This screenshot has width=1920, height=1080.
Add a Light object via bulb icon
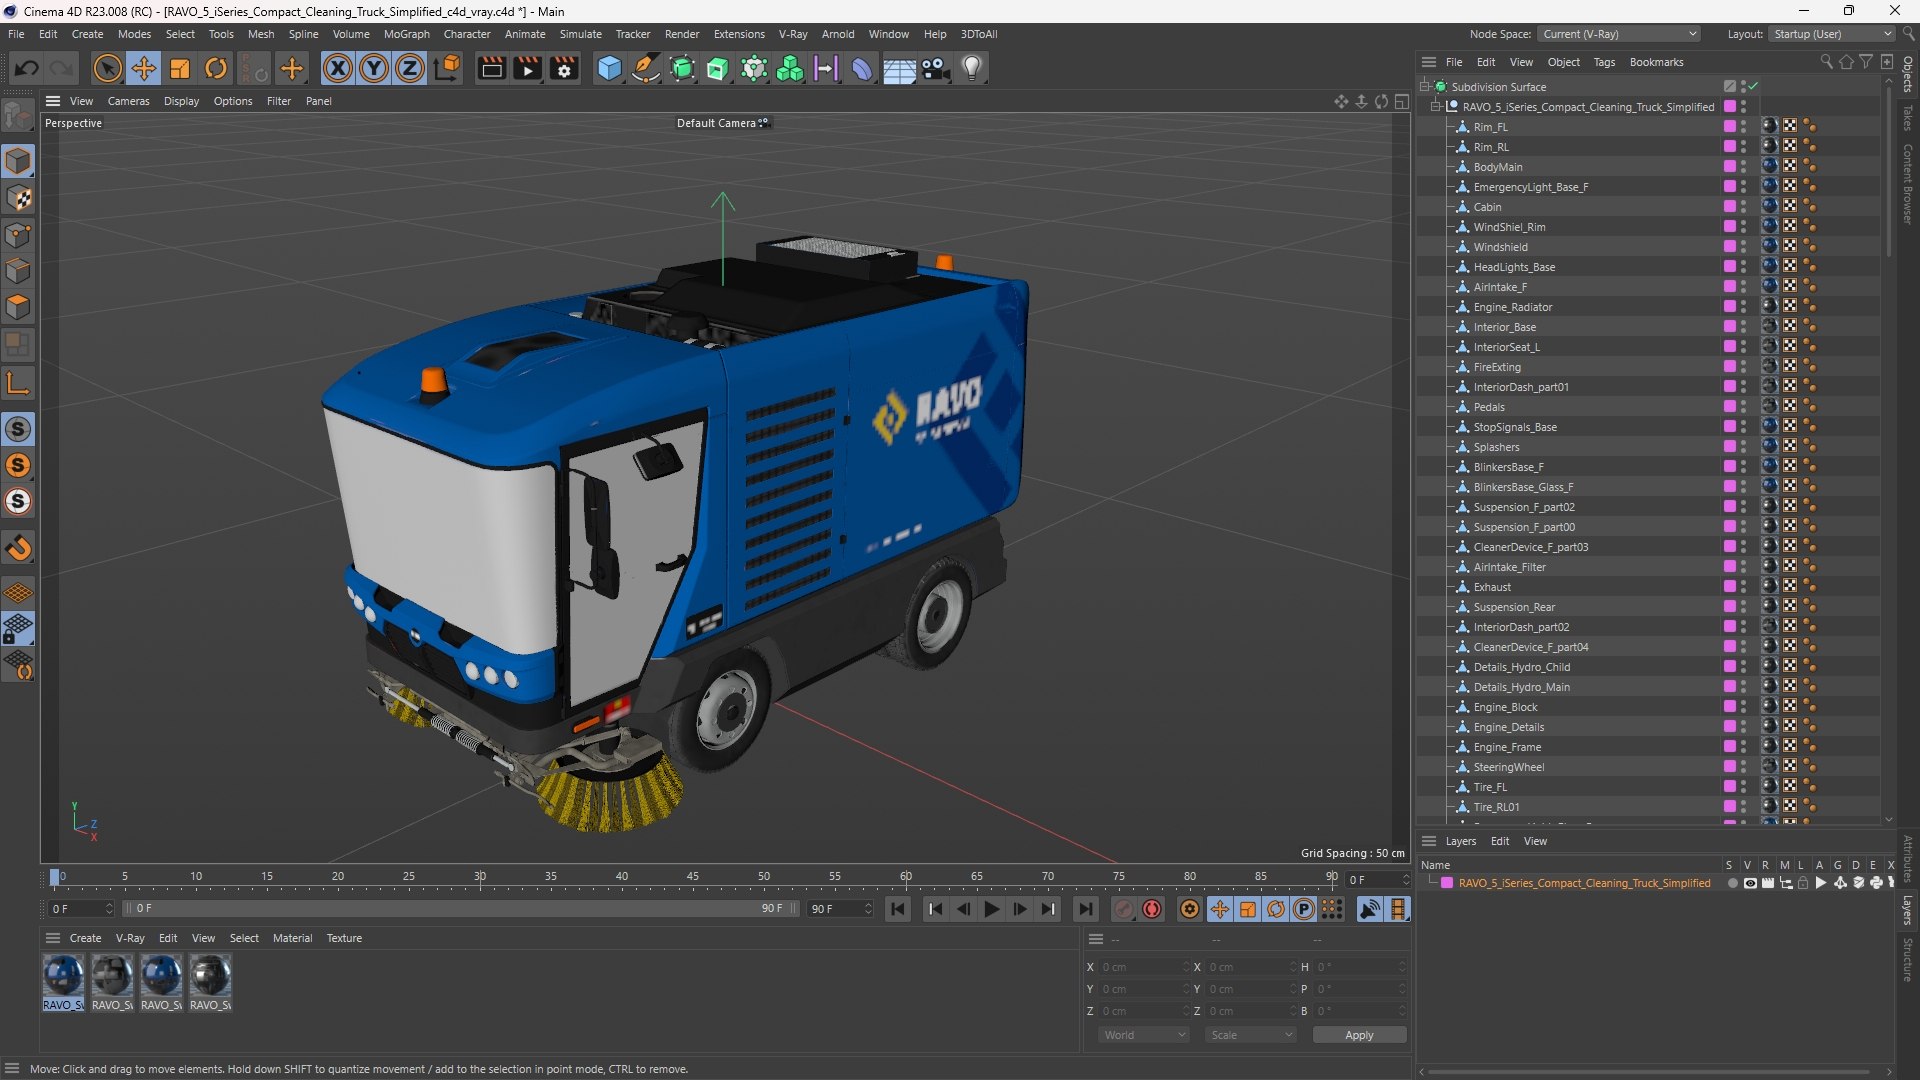point(972,68)
